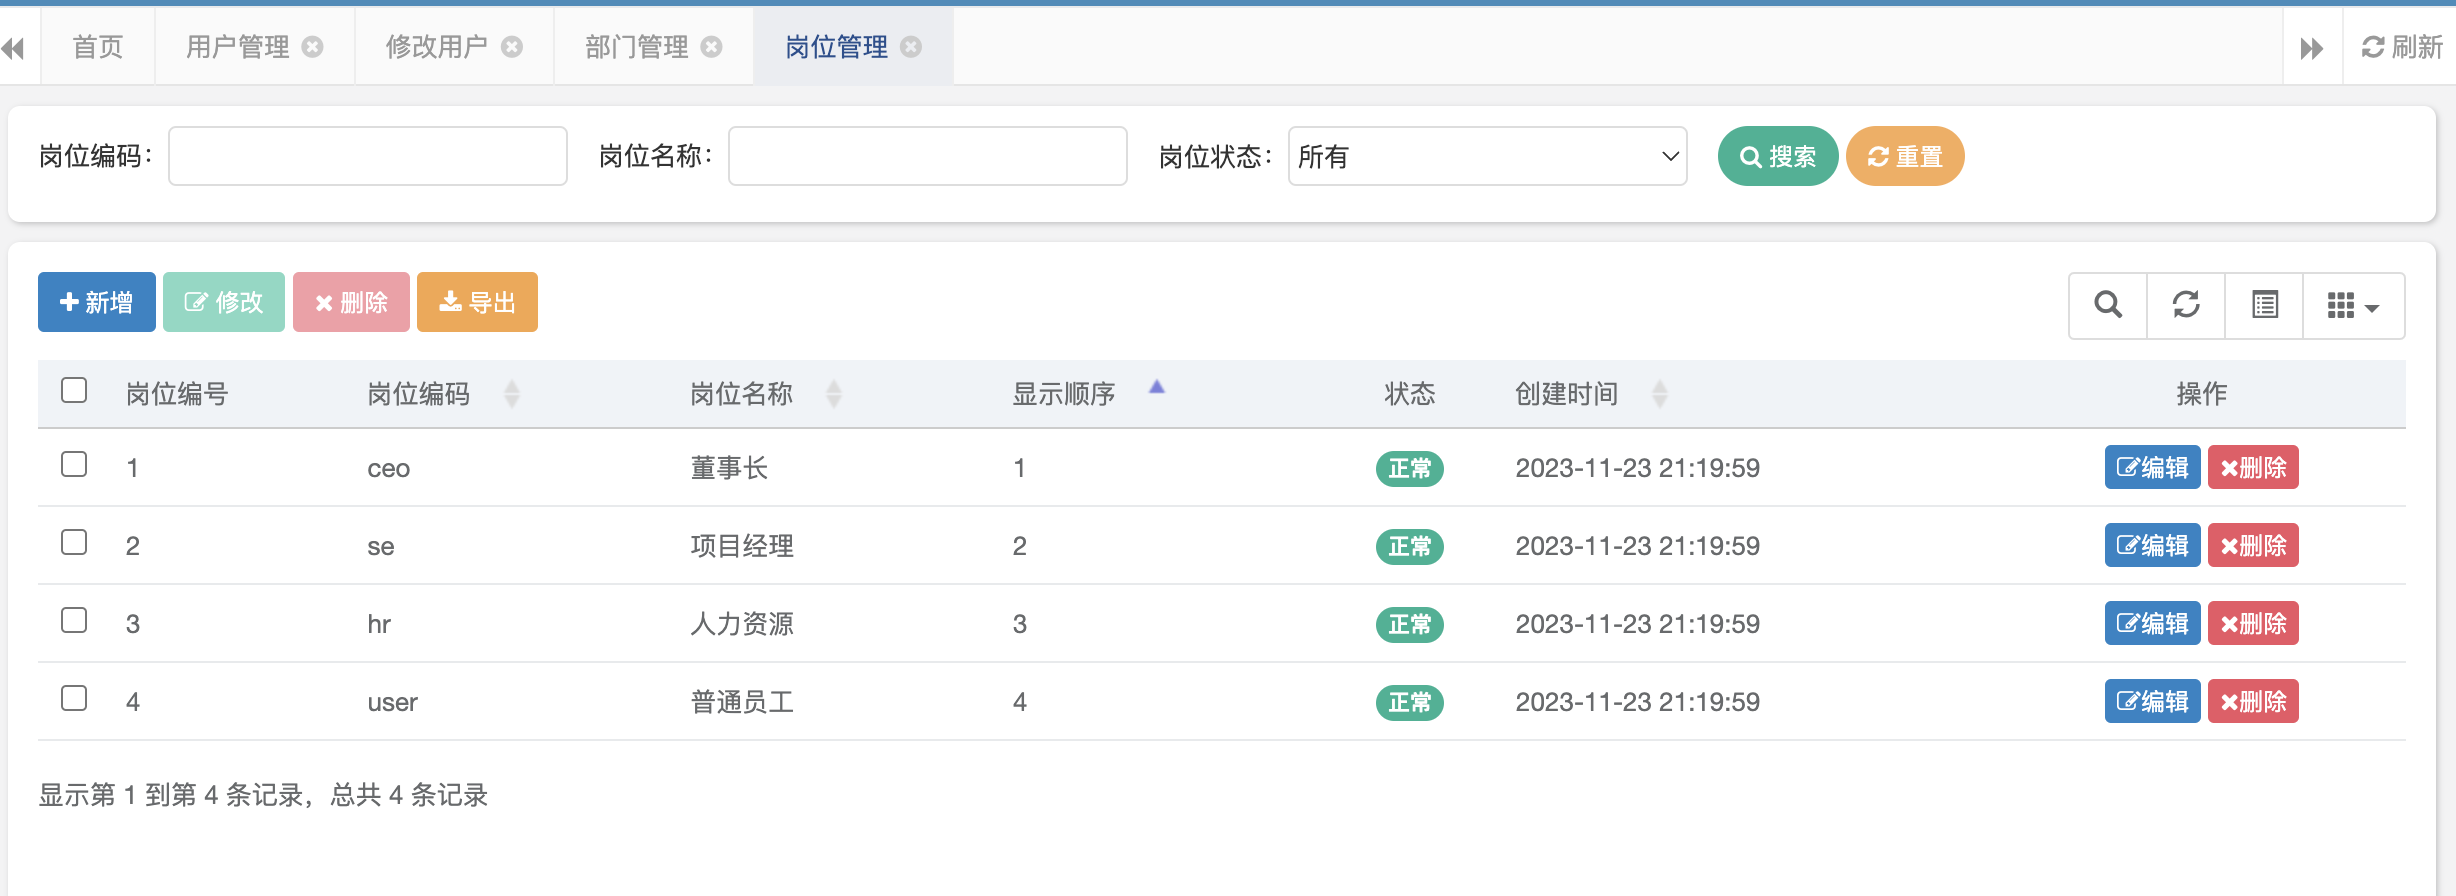Click the 岗位编码 cell user
The image size is (2456, 896).
392,703
